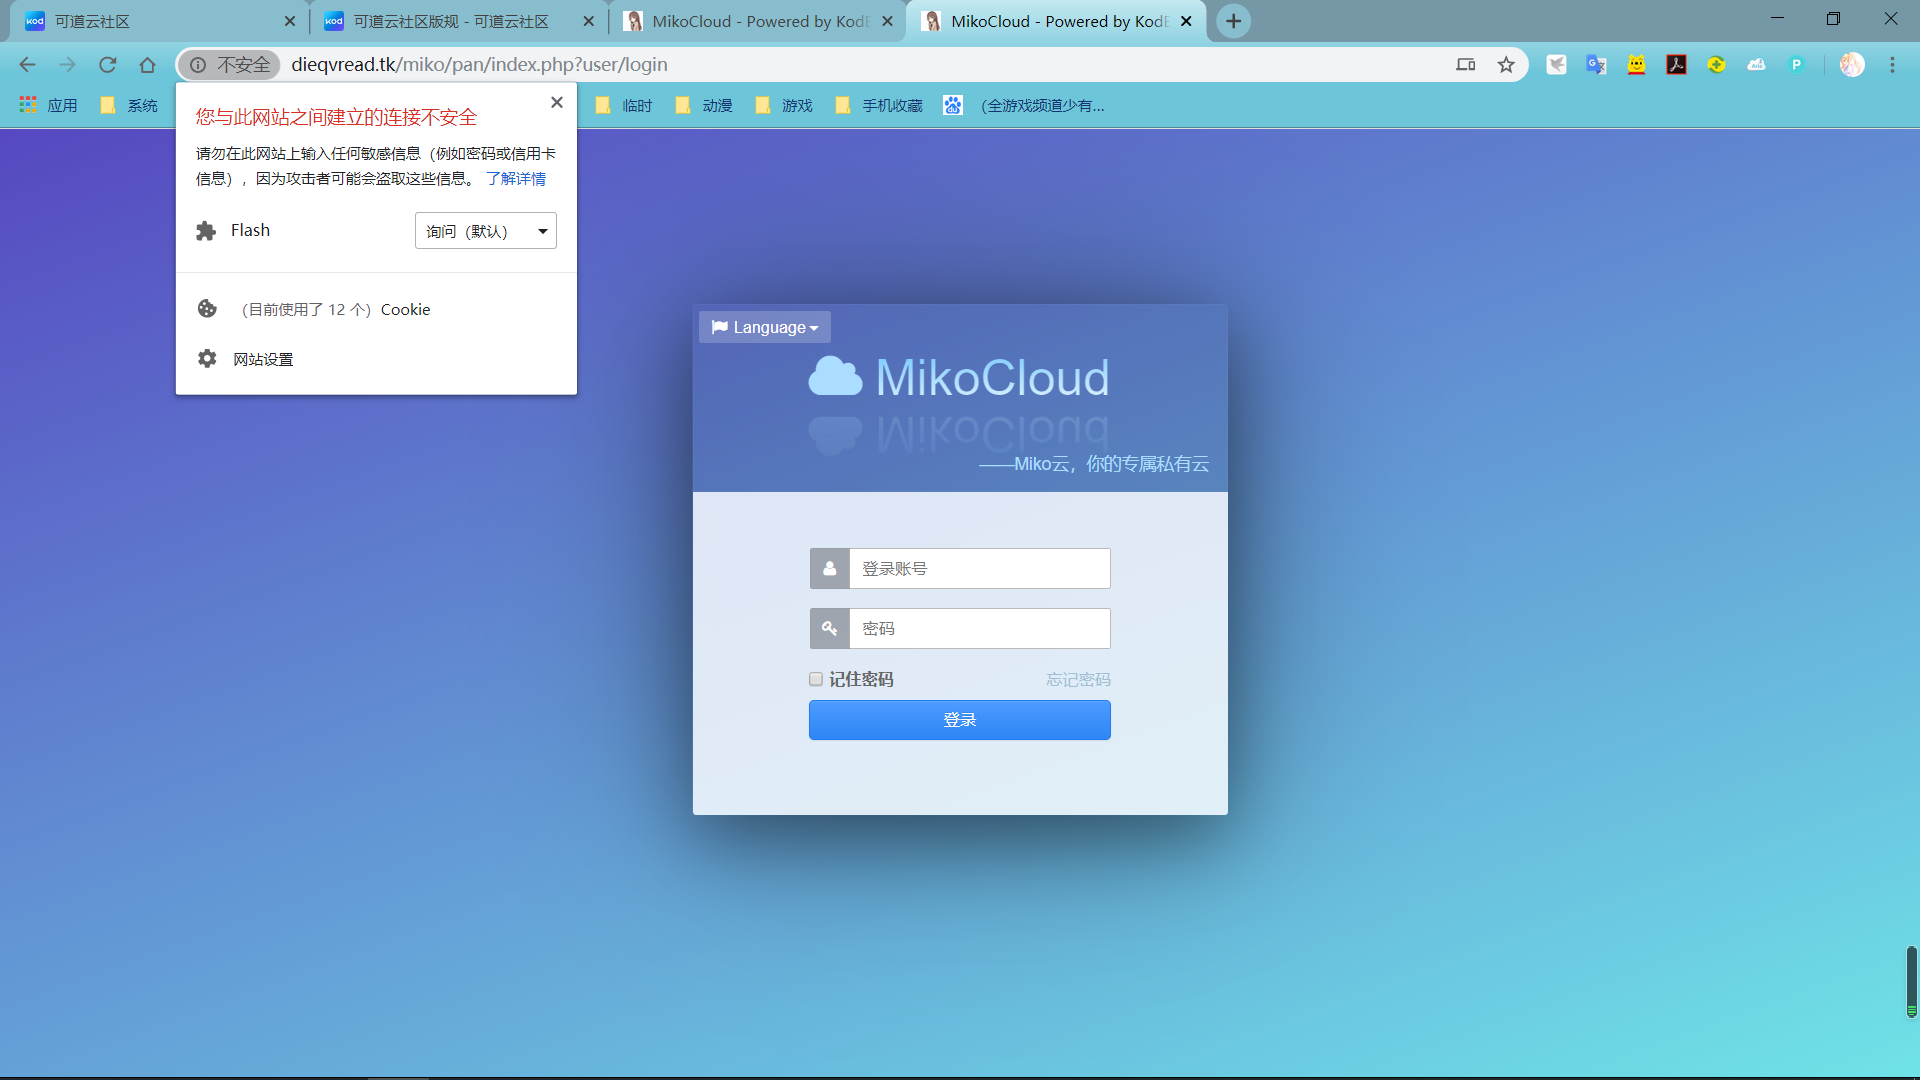Viewport: 1920px width, 1080px height.
Task: Click the user icon beside account field
Action: click(829, 568)
